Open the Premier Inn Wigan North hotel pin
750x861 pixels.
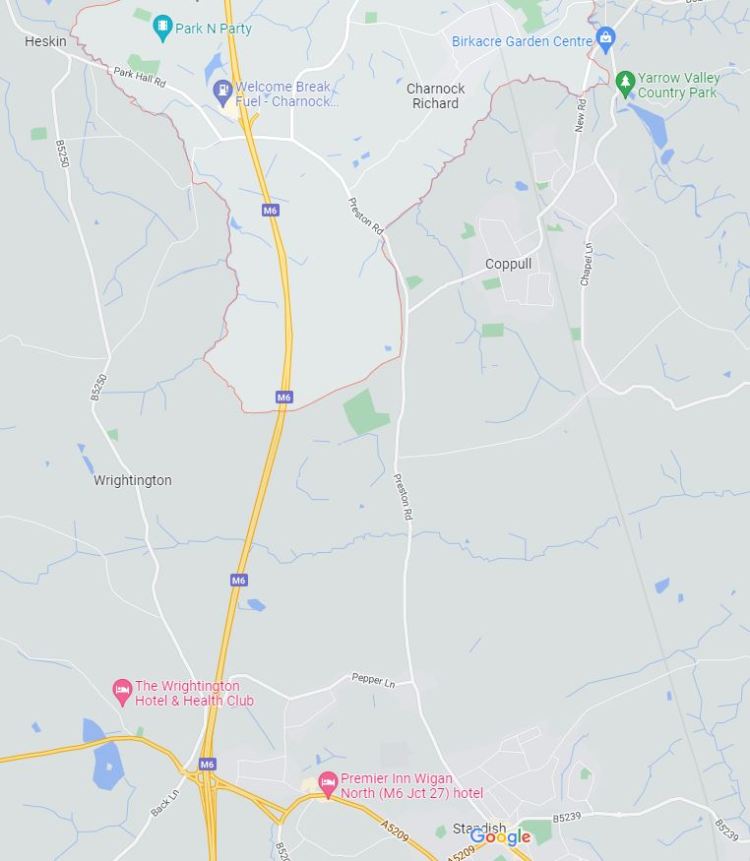[x=328, y=785]
